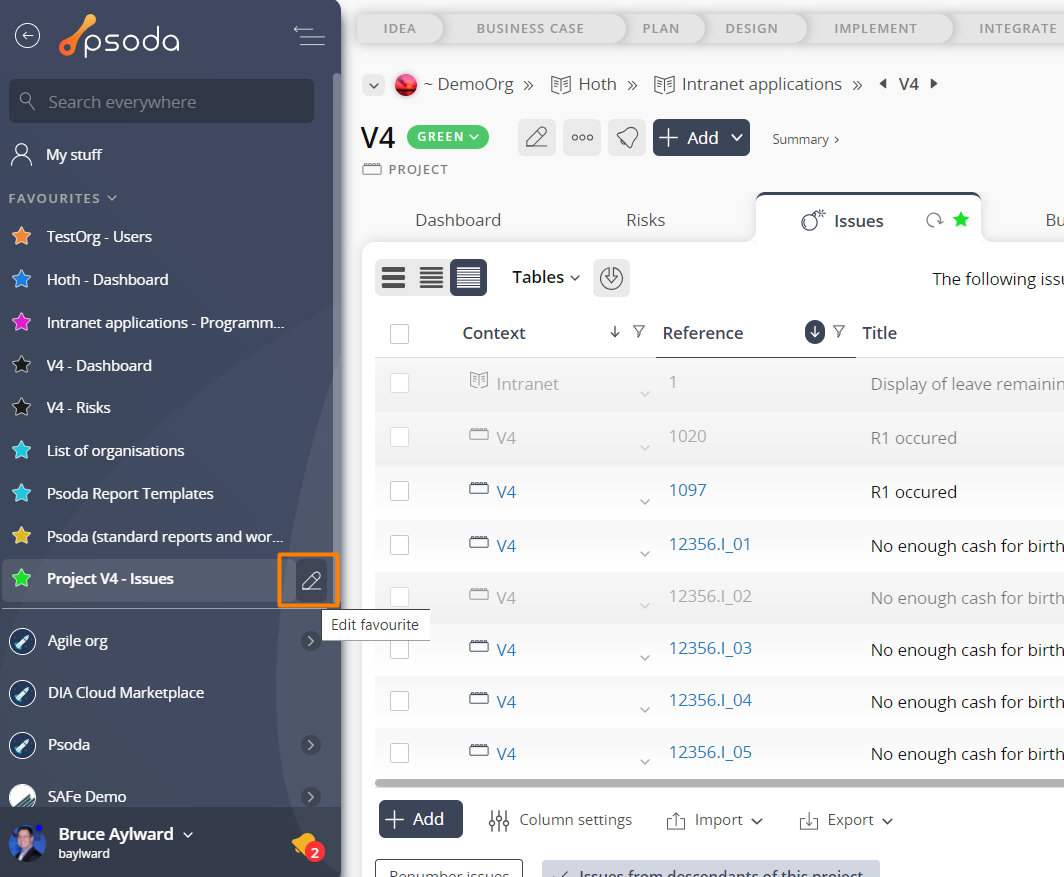Open the more actions ellipsis button
Image resolution: width=1064 pixels, height=877 pixels.
pos(582,138)
